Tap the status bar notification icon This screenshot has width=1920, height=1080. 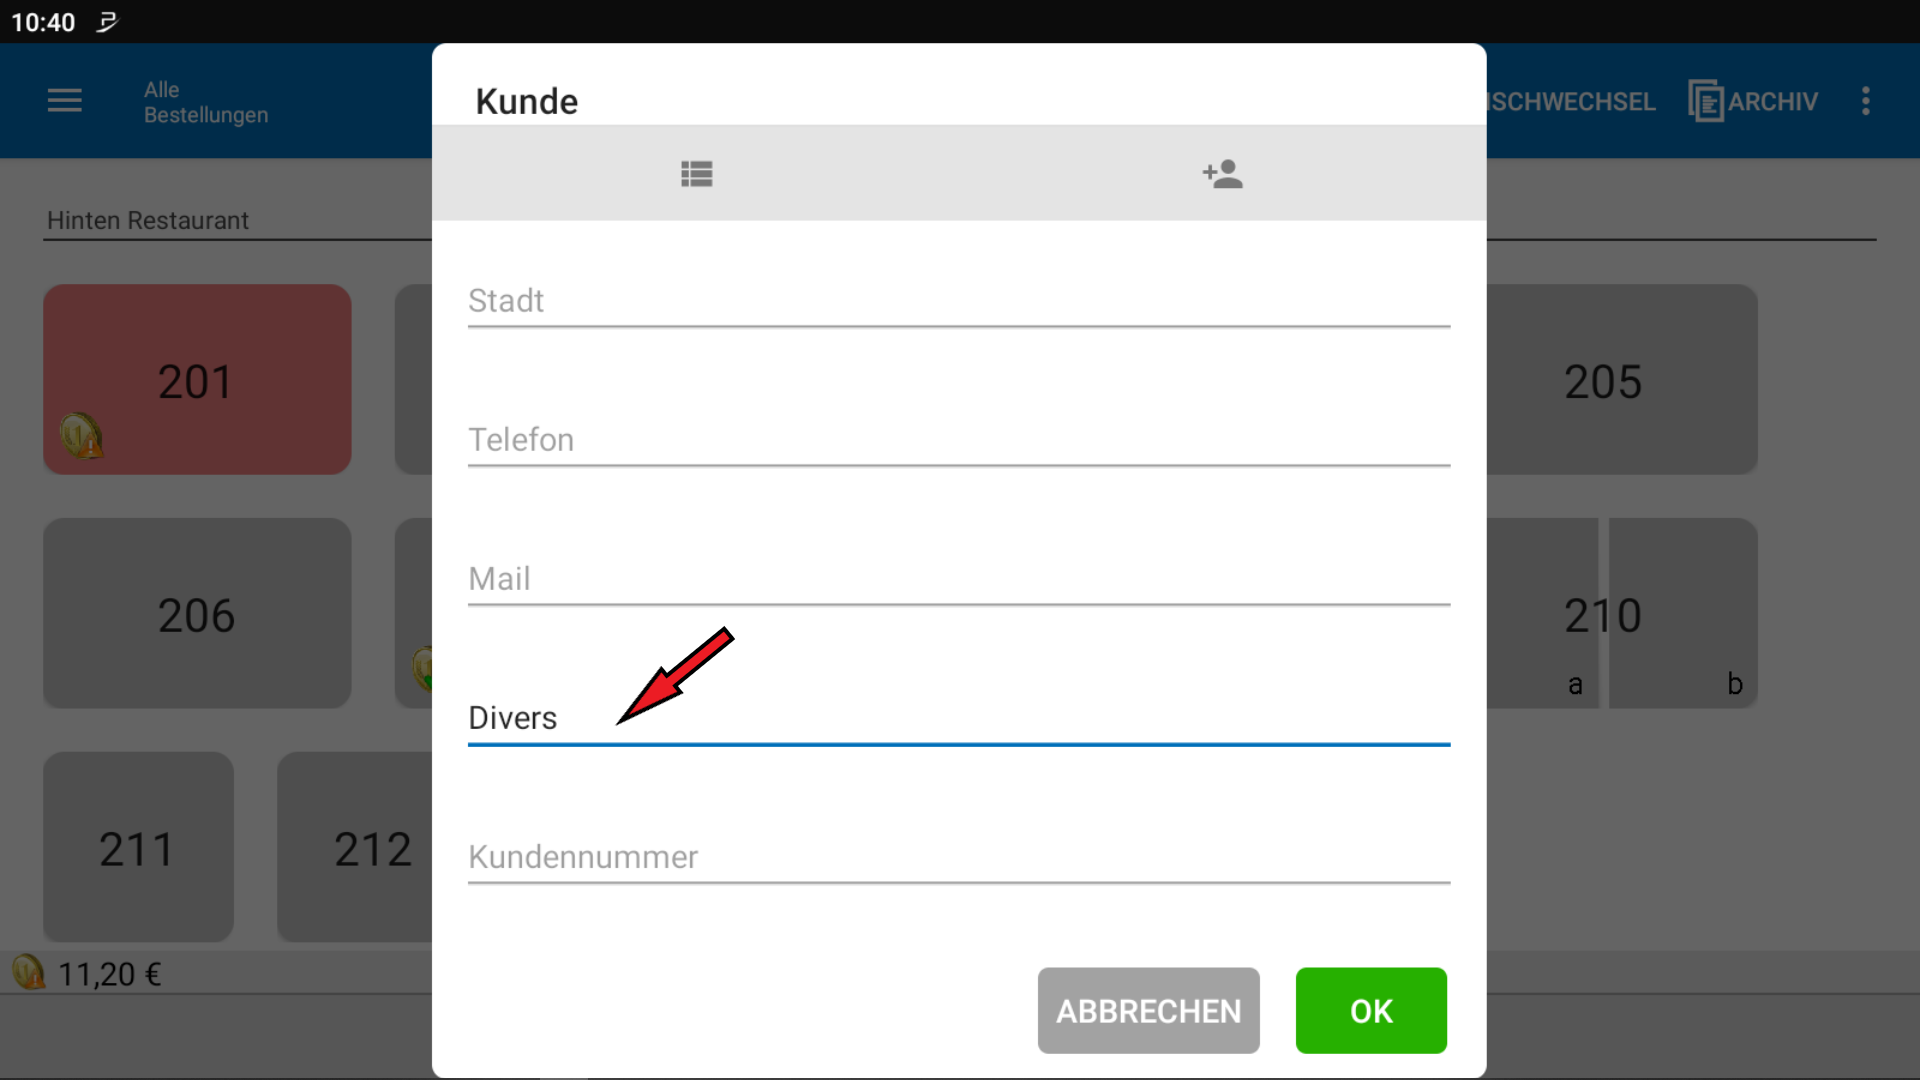click(107, 21)
